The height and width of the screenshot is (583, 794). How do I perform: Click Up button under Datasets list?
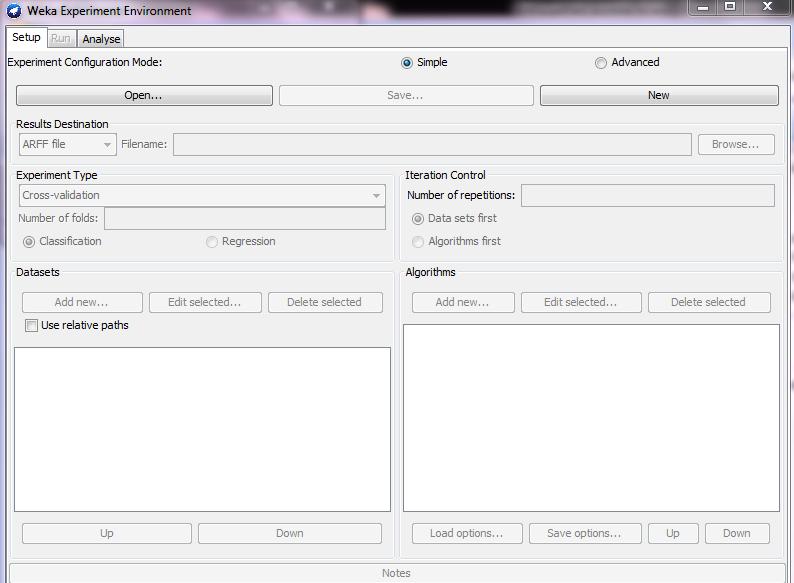[x=107, y=533]
